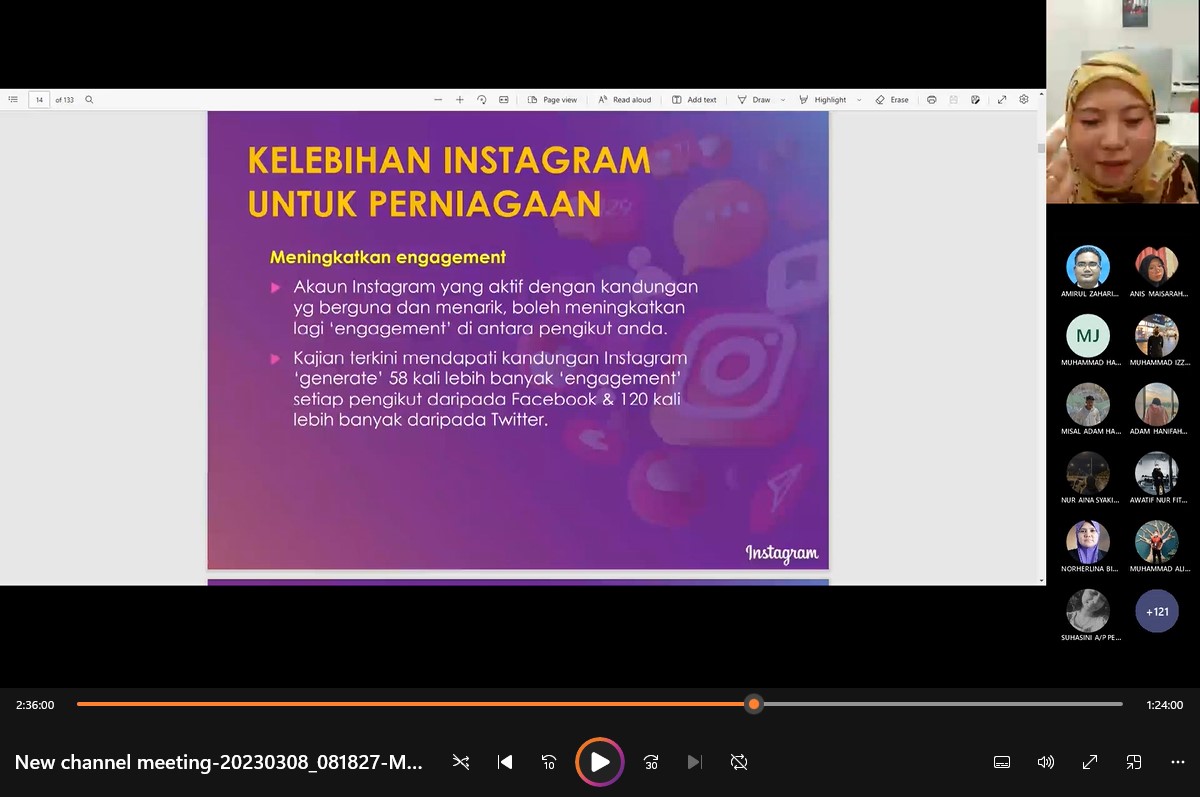Expand the Highlight color dropdown arrow
Image resolution: width=1200 pixels, height=797 pixels.
tap(859, 100)
